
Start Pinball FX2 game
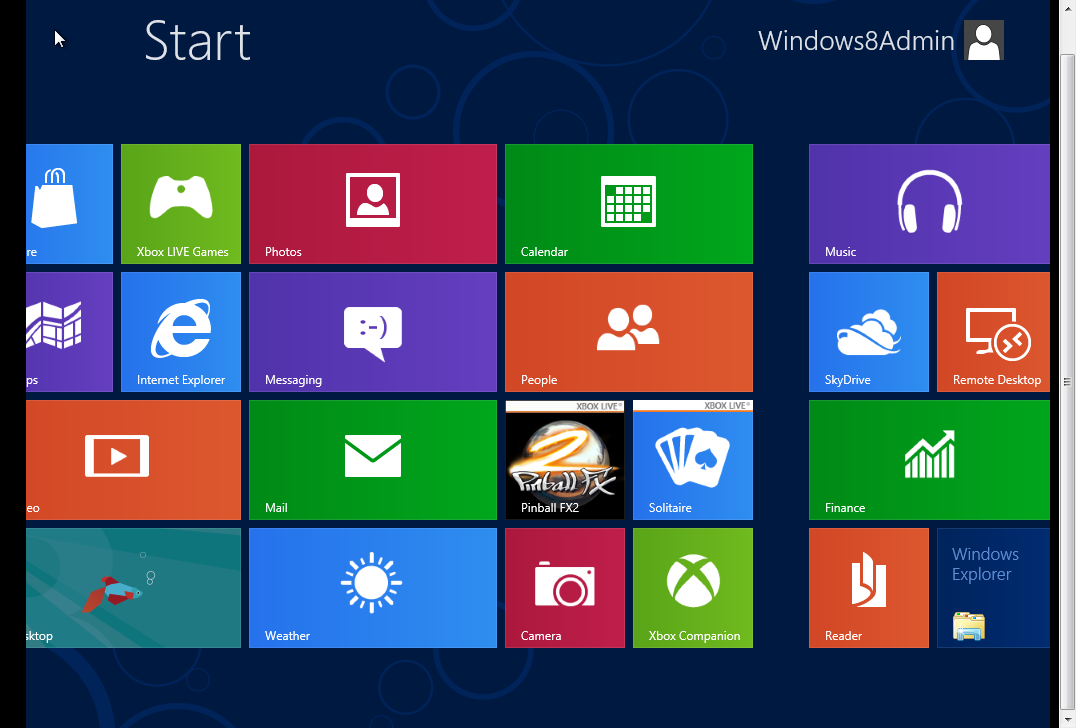pos(564,460)
